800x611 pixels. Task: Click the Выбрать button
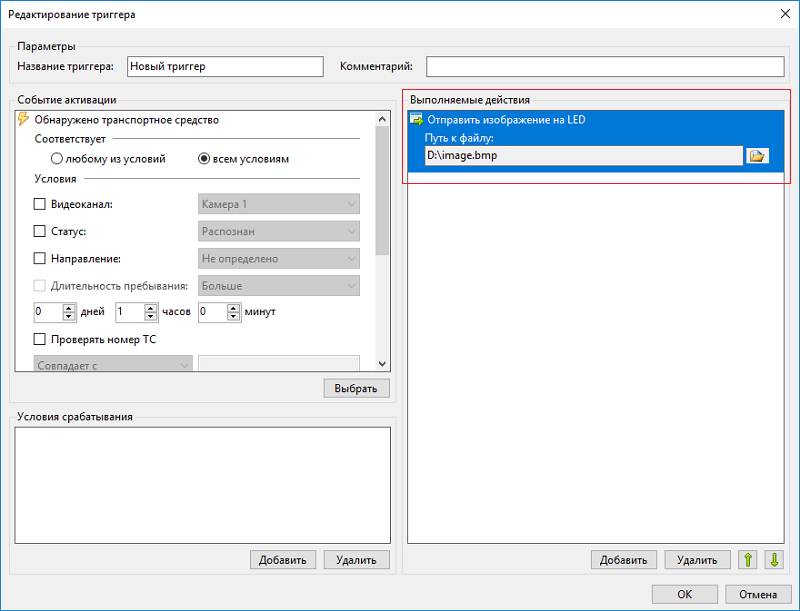click(x=356, y=388)
